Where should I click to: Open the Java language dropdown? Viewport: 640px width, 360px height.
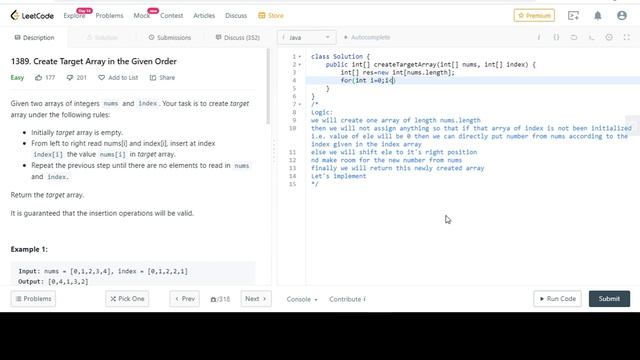[x=307, y=38]
